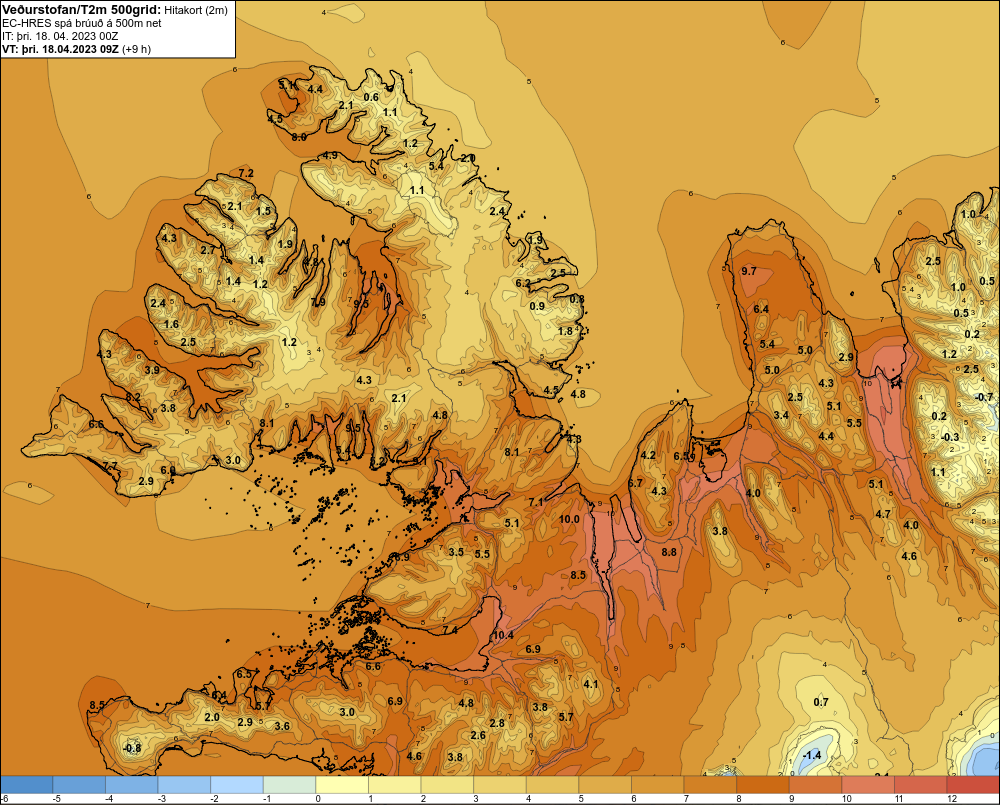This screenshot has height=805, width=1000.
Task: Click the legend swatch between 11 and 12
Action: (921, 785)
